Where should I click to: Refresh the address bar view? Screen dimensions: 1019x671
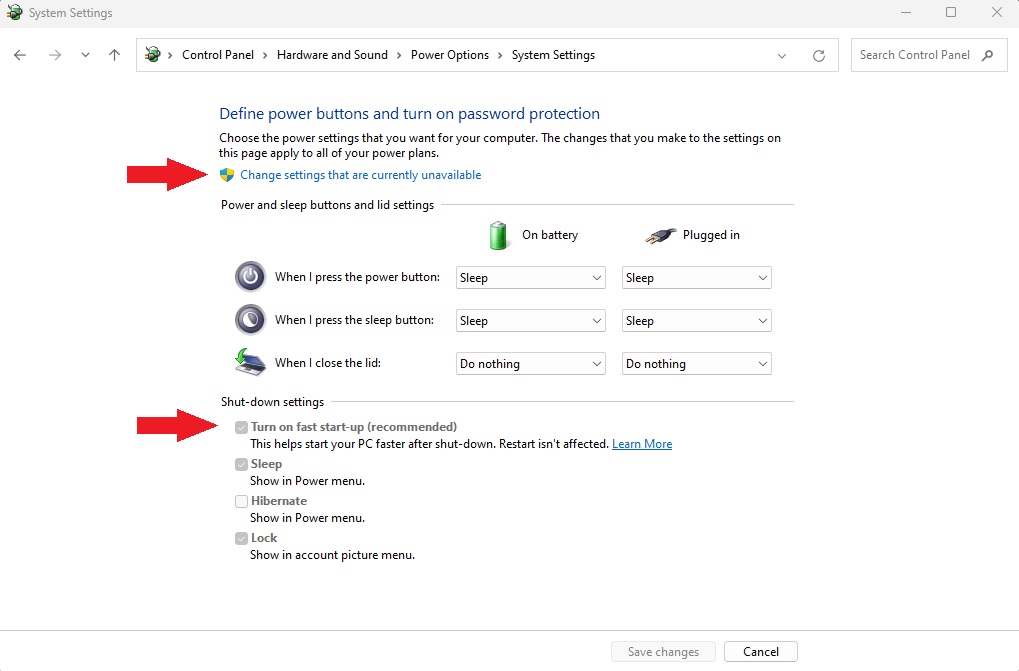[819, 56]
